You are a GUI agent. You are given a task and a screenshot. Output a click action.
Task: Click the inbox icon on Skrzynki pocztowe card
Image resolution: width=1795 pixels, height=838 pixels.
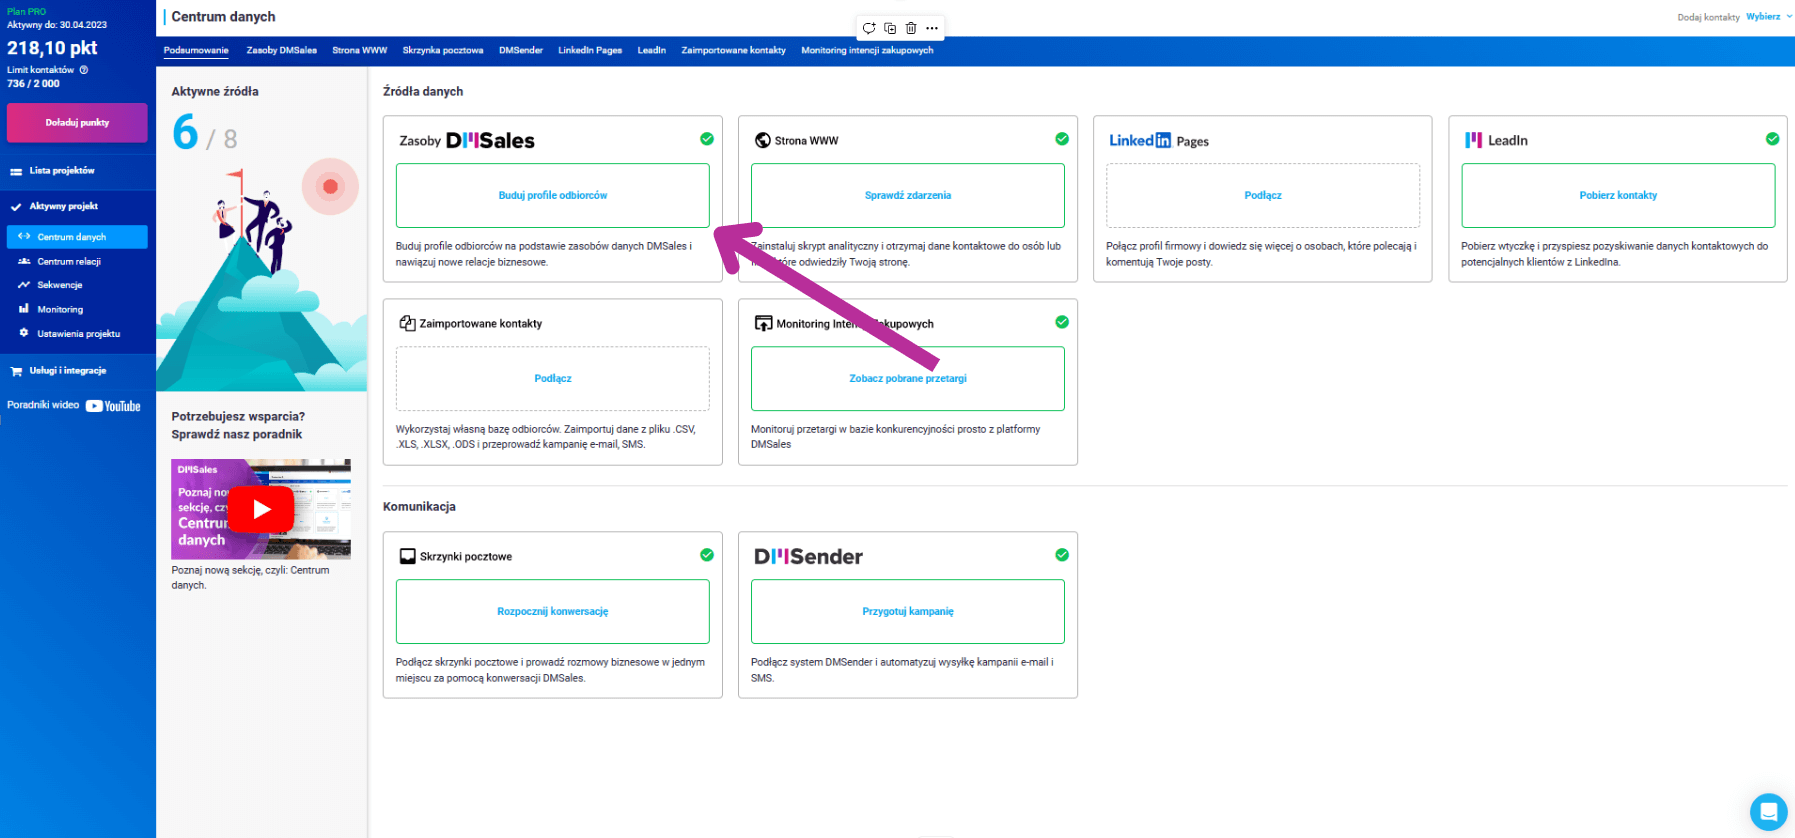click(x=407, y=556)
